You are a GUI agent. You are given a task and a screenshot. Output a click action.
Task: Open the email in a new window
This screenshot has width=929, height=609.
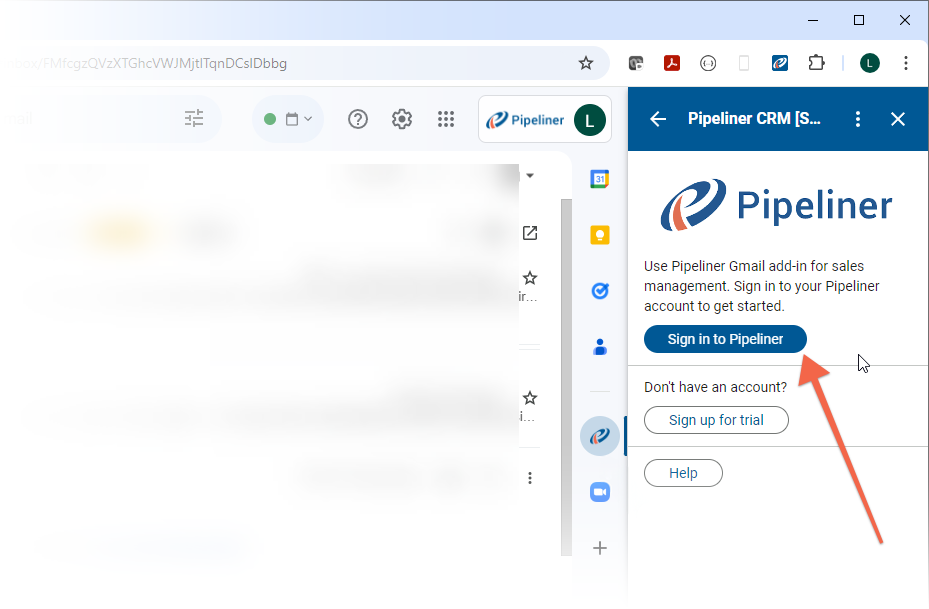coord(530,233)
